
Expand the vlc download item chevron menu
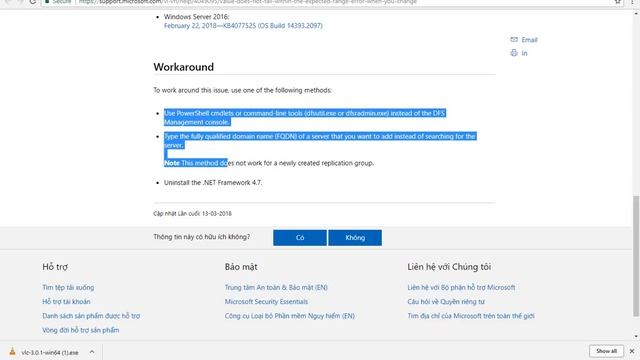tap(92, 352)
